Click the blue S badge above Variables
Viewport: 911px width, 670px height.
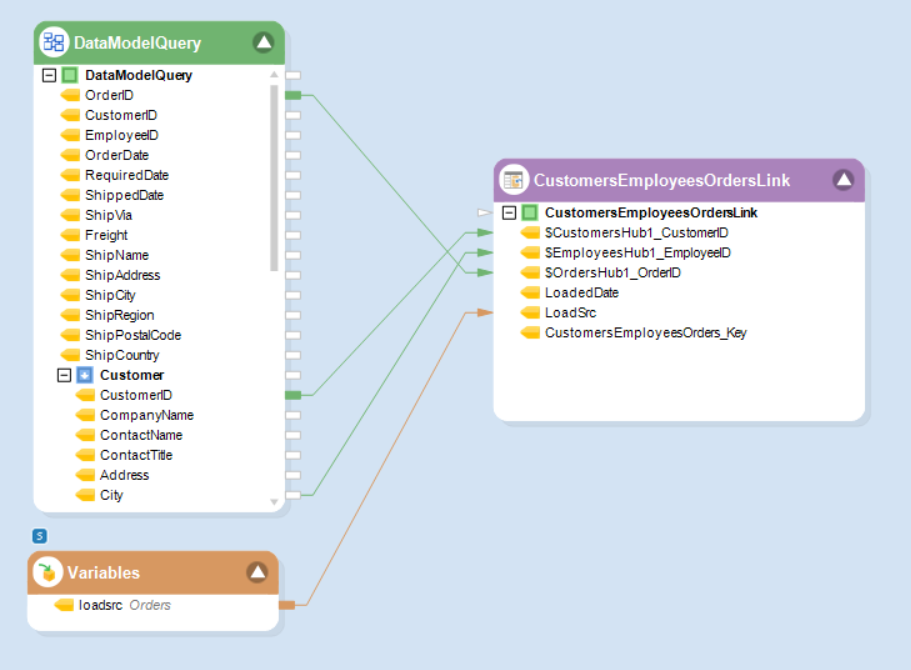coord(40,536)
